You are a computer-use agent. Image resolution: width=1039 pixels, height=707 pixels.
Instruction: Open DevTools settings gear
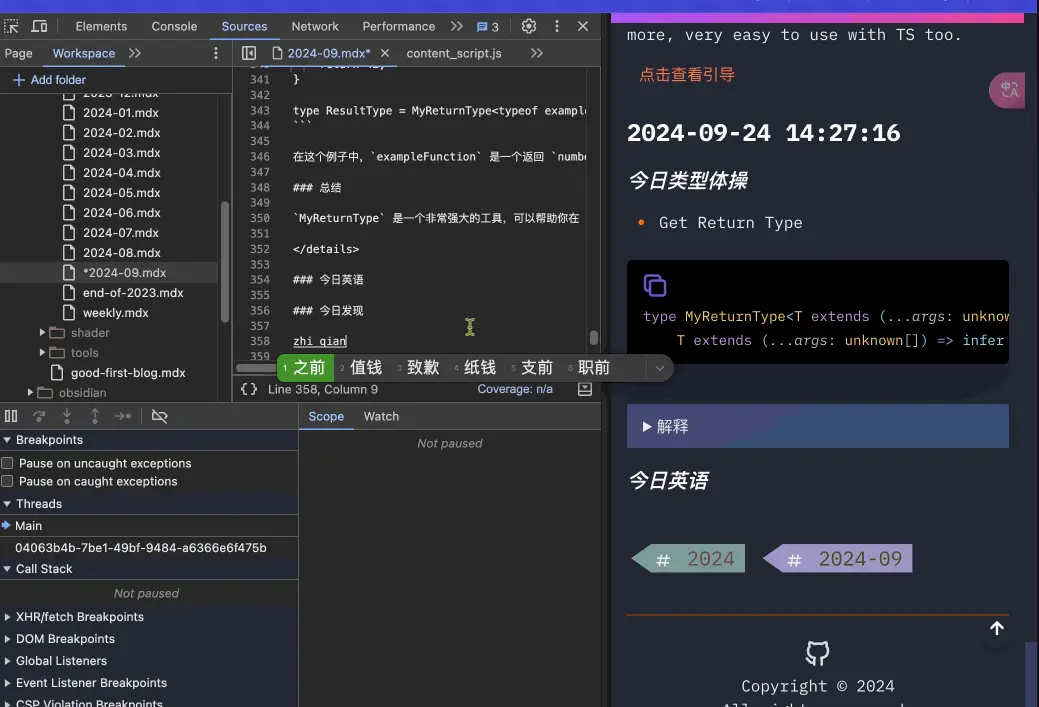[529, 26]
